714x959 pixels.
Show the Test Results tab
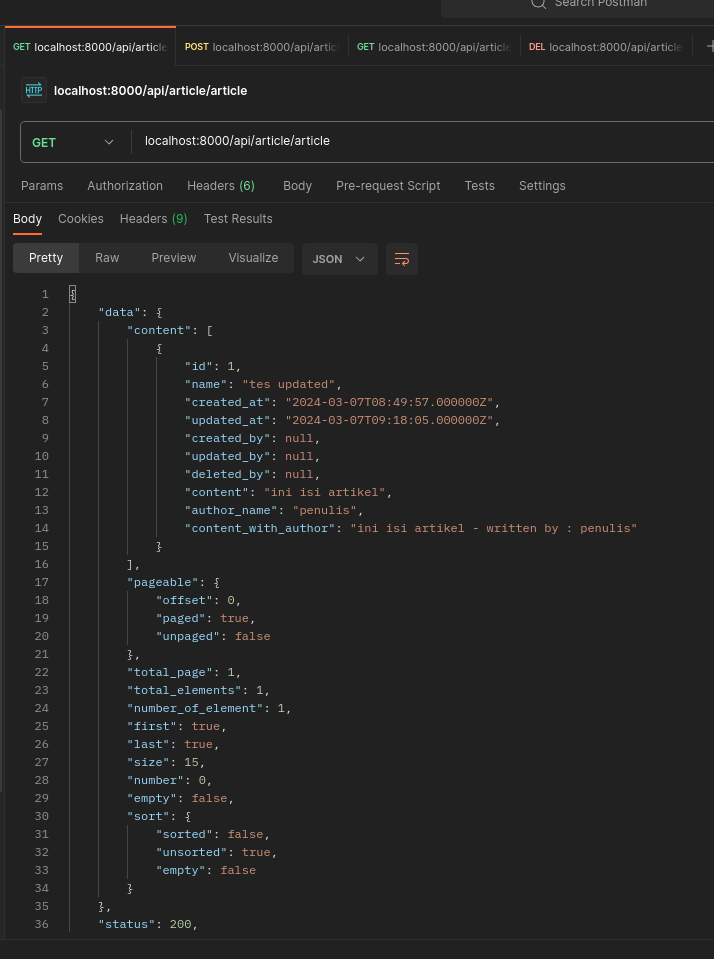tap(238, 219)
